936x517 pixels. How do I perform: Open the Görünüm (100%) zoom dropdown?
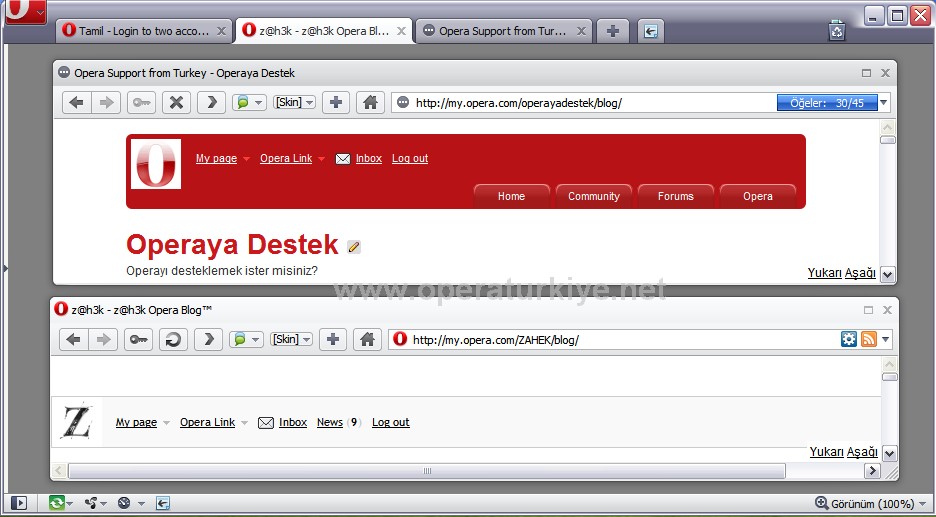[872, 504]
